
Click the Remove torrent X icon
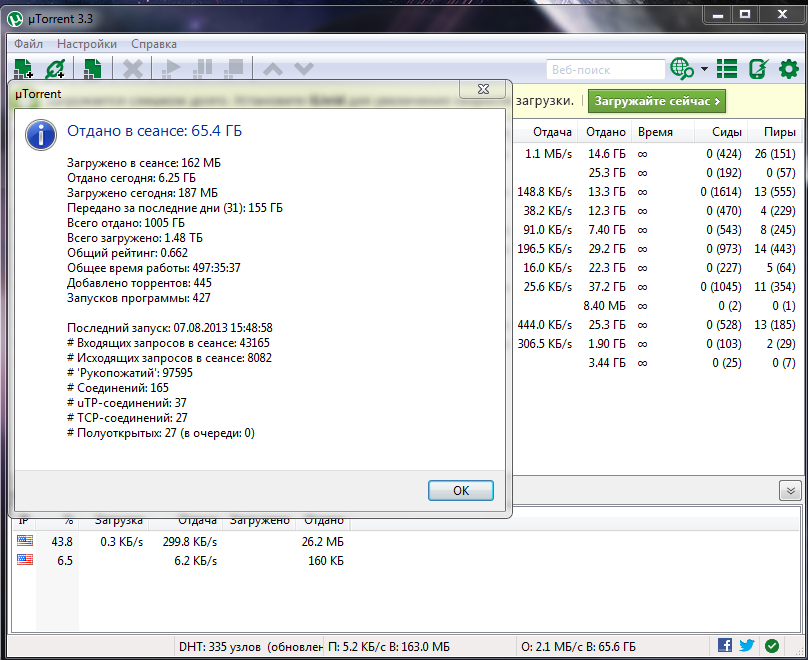point(132,69)
